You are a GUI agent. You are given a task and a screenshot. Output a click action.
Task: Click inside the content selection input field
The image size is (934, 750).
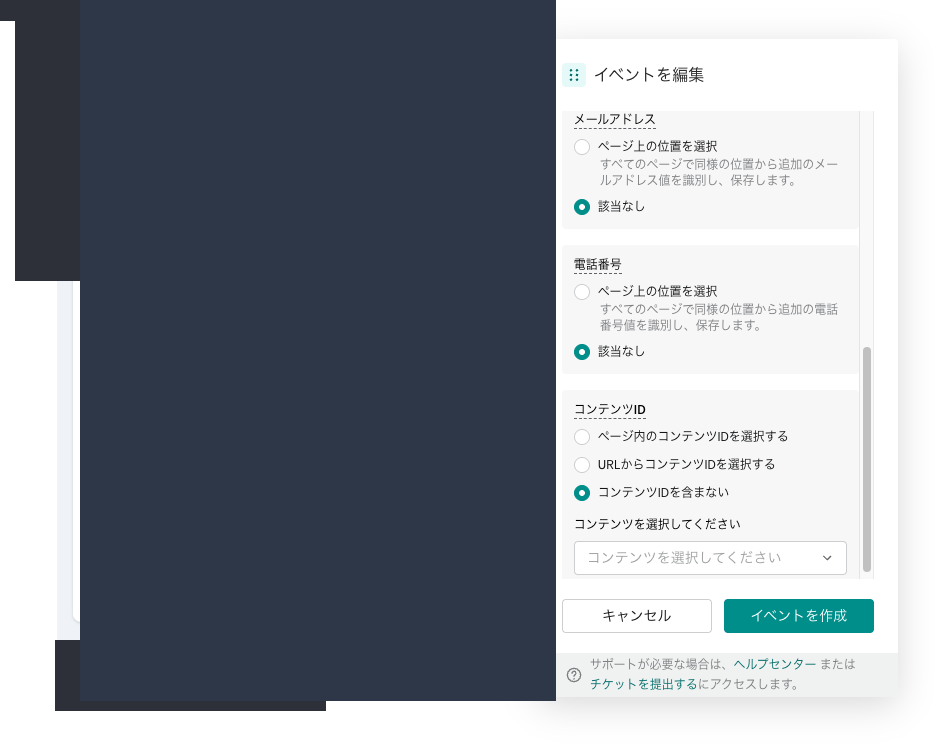pos(690,558)
